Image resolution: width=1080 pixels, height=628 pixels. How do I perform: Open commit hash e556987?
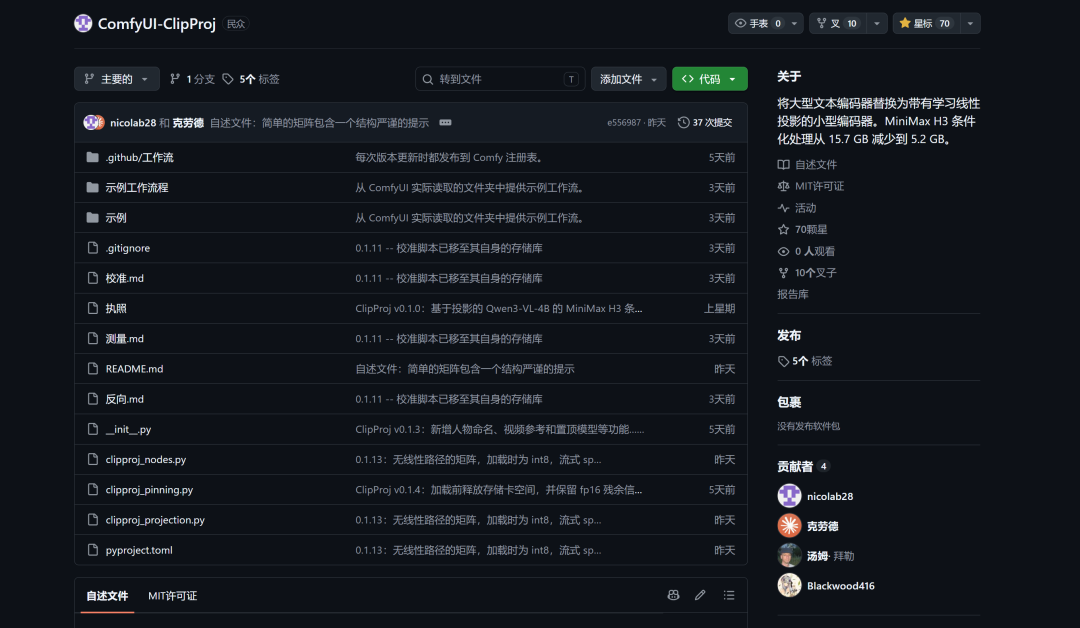[624, 123]
